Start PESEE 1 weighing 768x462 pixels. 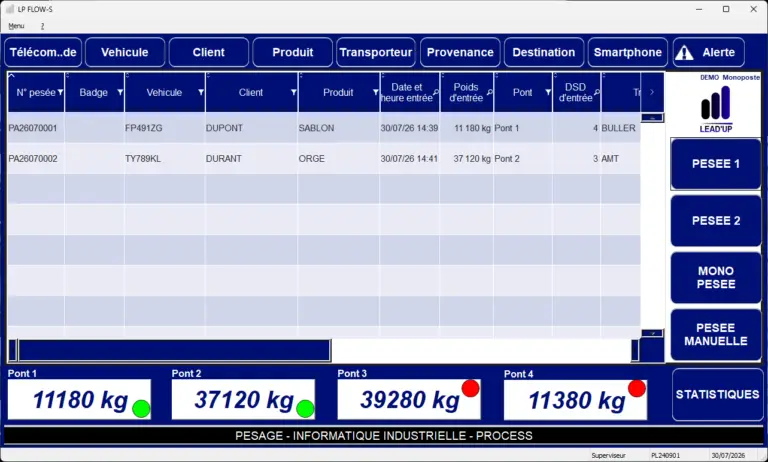tap(716, 164)
